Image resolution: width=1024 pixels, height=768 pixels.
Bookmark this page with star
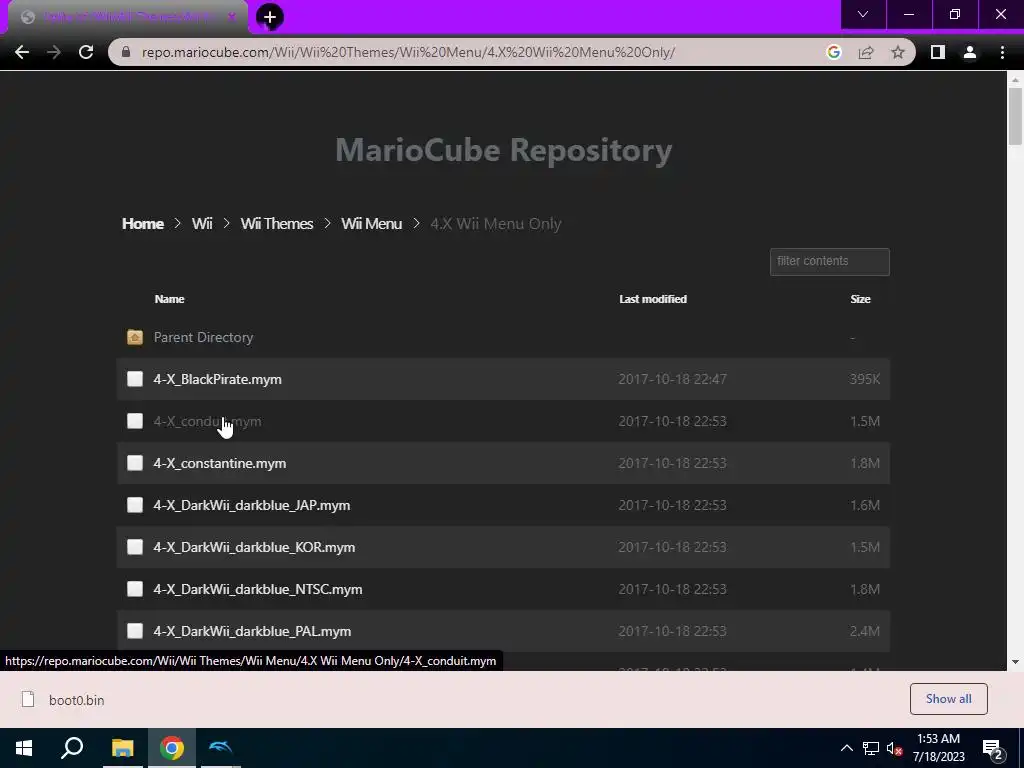pos(898,52)
